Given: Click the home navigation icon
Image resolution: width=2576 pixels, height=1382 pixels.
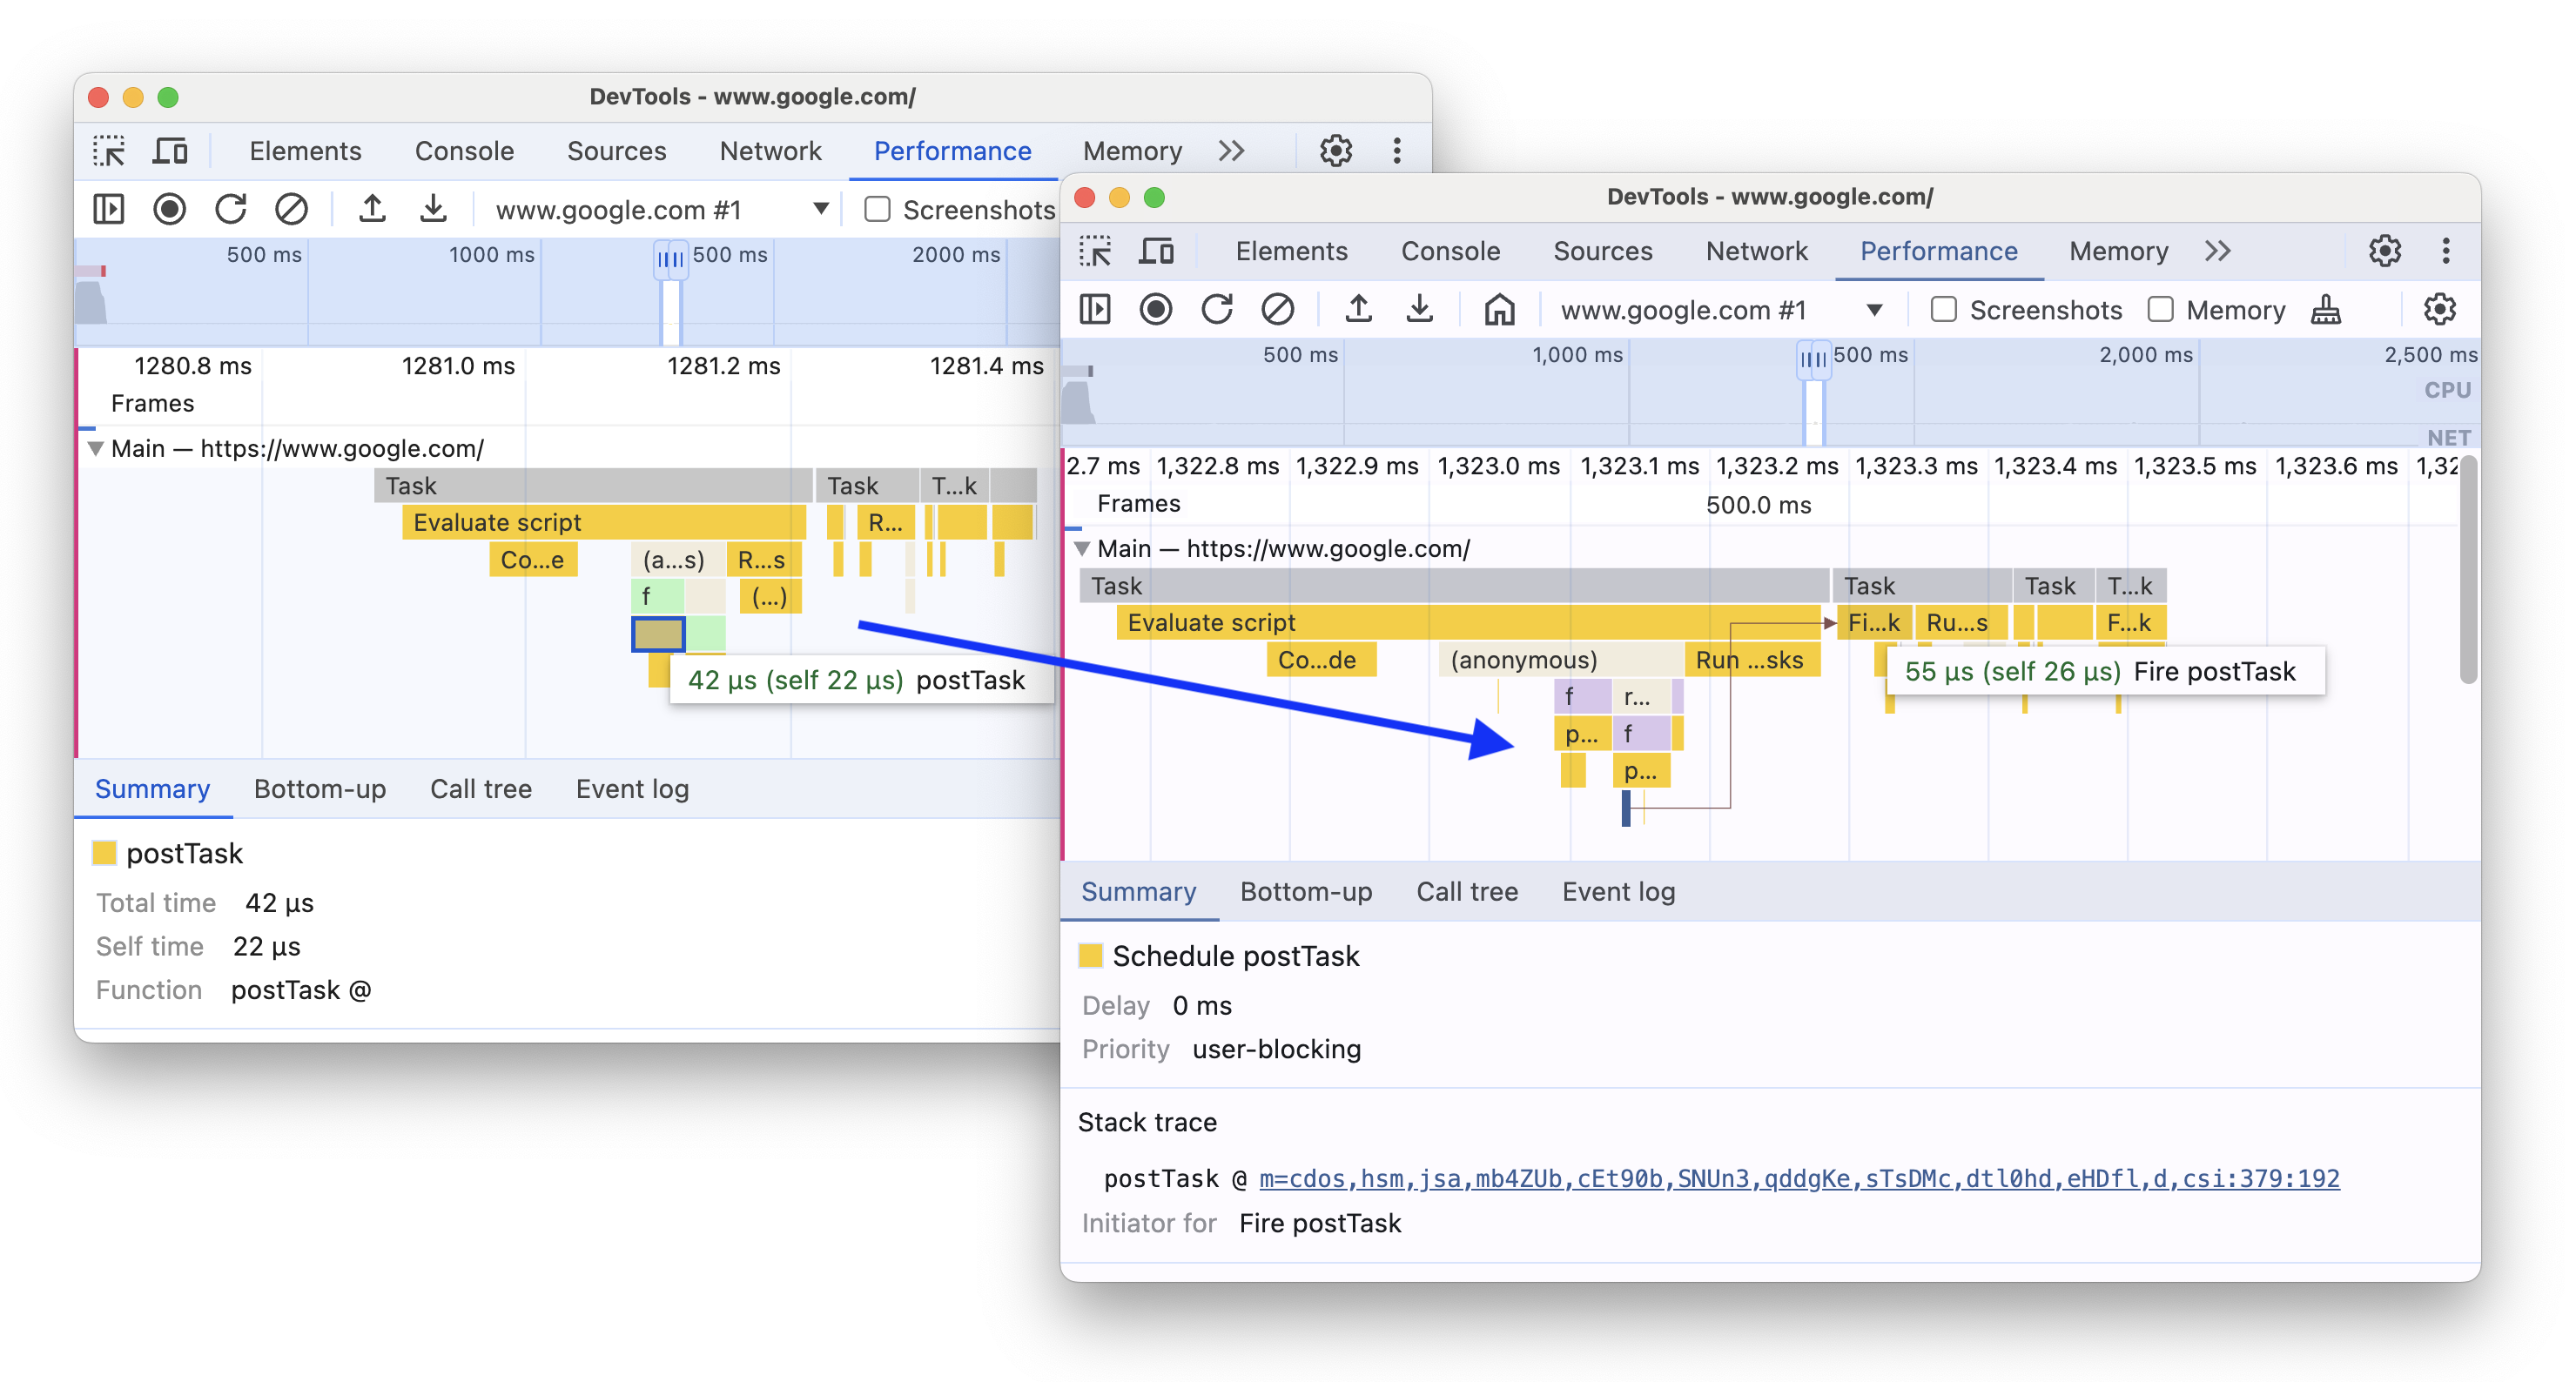Looking at the screenshot, I should click(x=1499, y=308).
